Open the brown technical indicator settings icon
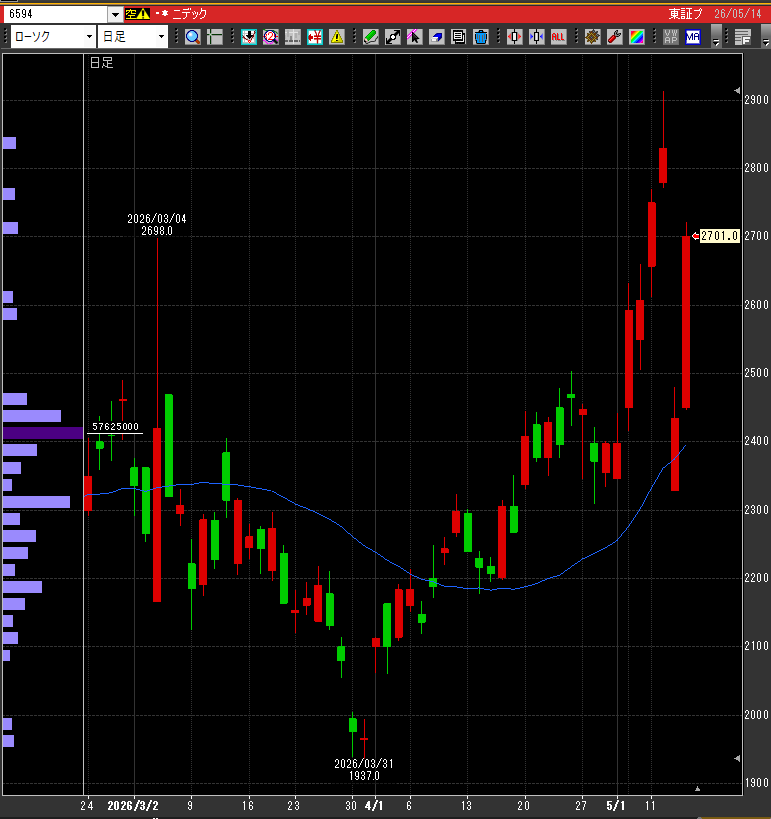Viewport: 771px width, 819px height. pyautogui.click(x=592, y=37)
